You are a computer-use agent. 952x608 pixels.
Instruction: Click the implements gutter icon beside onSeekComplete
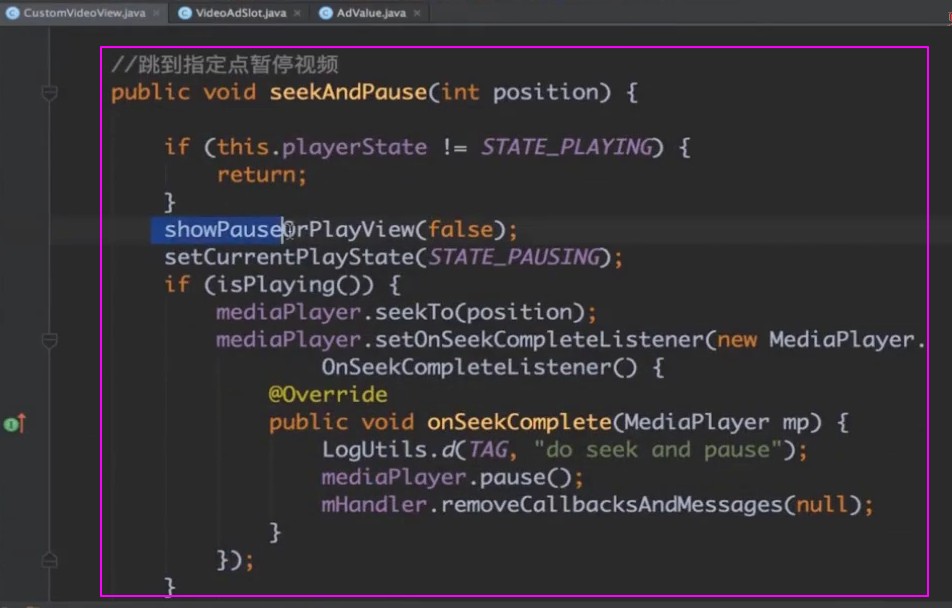[x=13, y=424]
